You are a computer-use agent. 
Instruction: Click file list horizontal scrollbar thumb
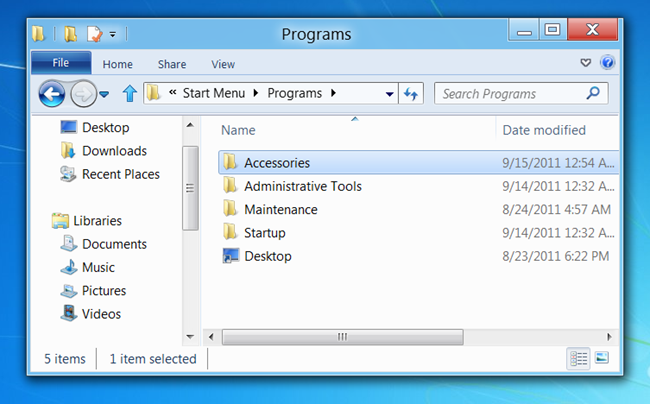coord(343,337)
